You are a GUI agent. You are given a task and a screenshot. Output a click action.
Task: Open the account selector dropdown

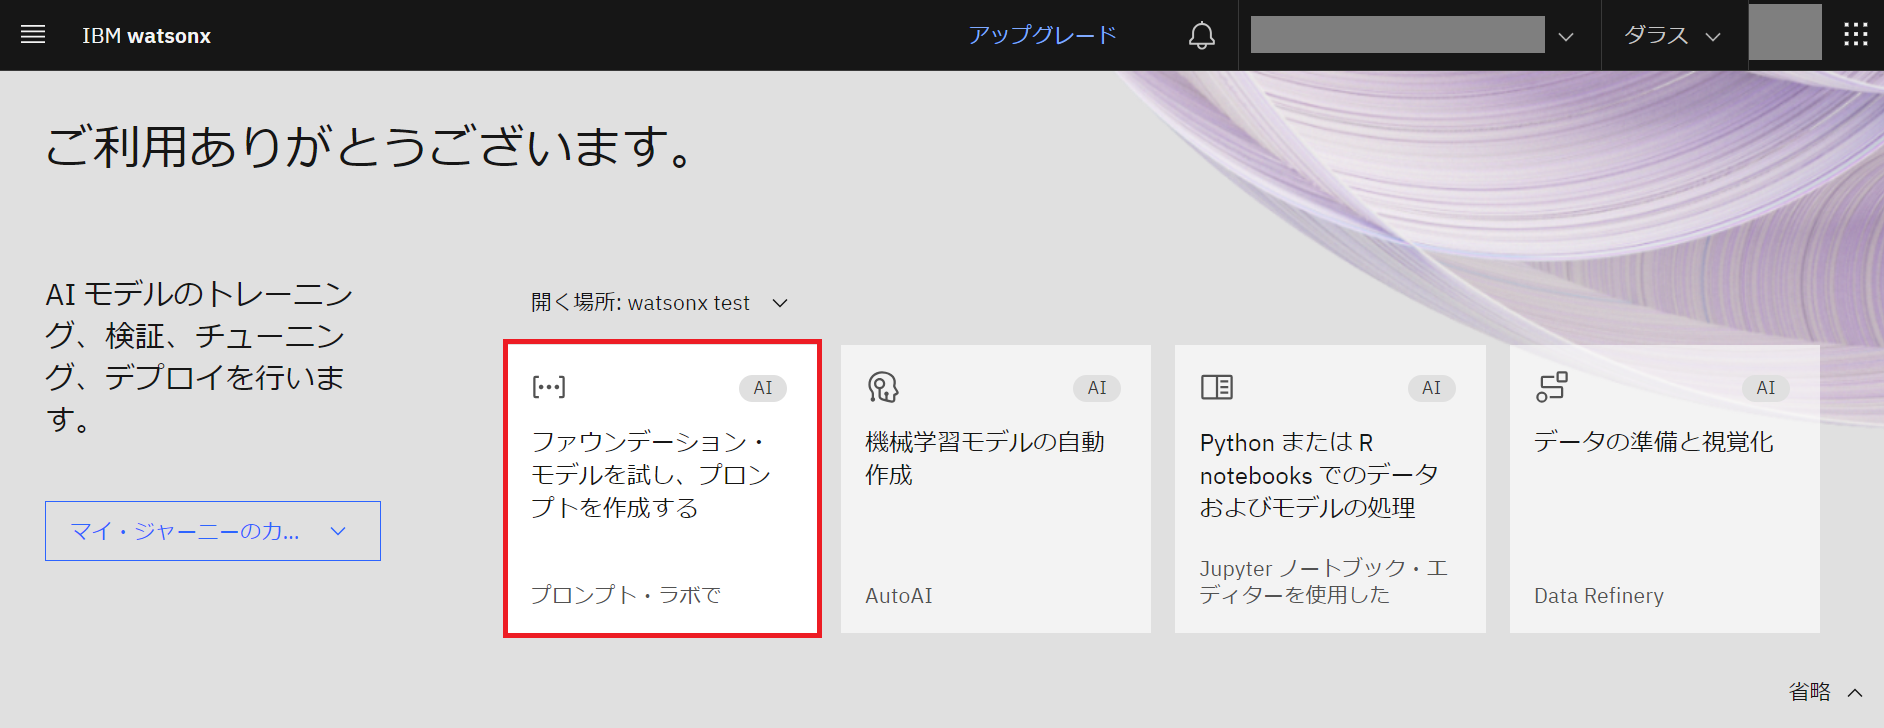1414,35
